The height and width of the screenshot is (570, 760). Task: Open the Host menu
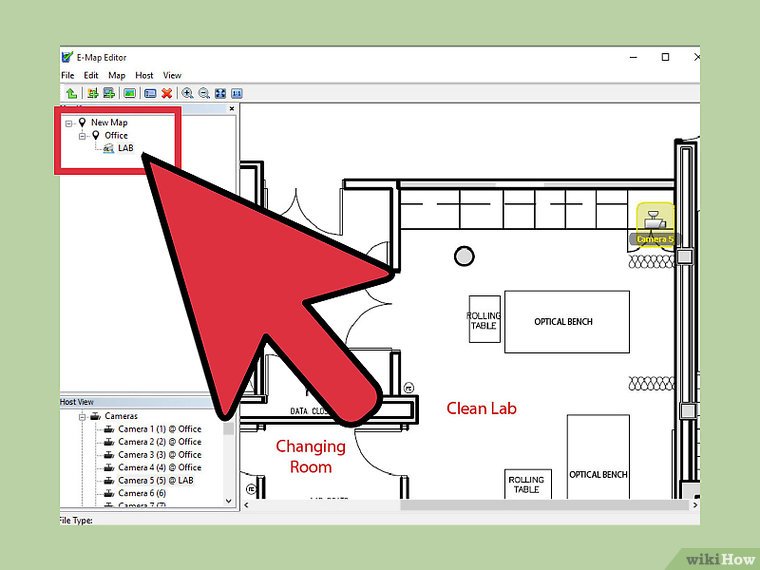tap(144, 75)
